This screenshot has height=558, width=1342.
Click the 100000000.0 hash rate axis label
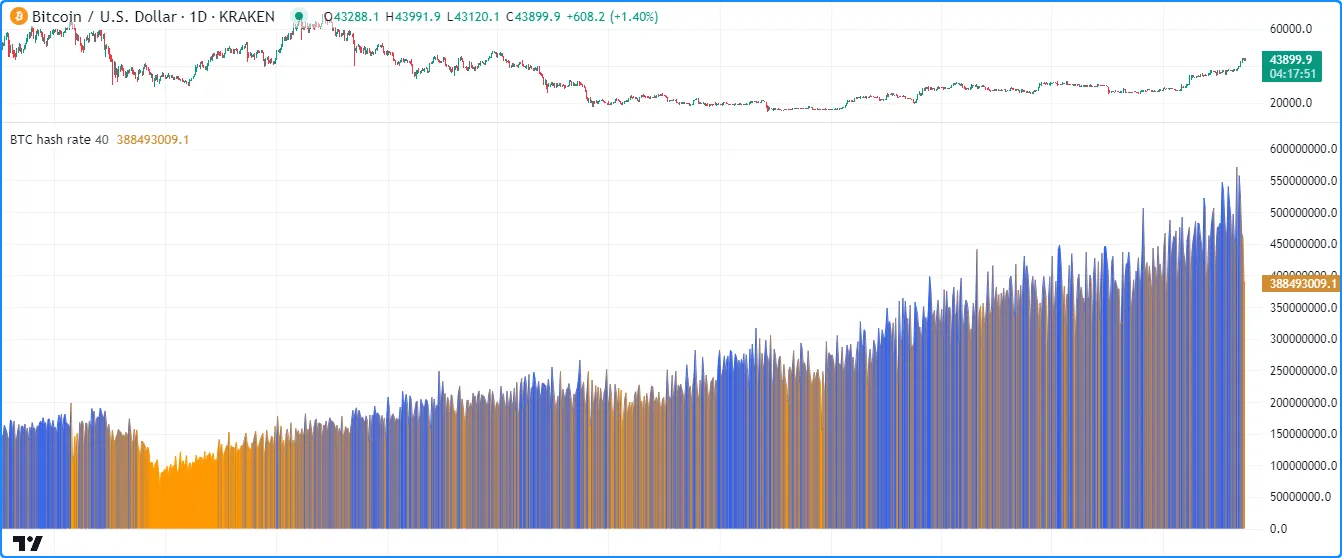pos(1301,465)
